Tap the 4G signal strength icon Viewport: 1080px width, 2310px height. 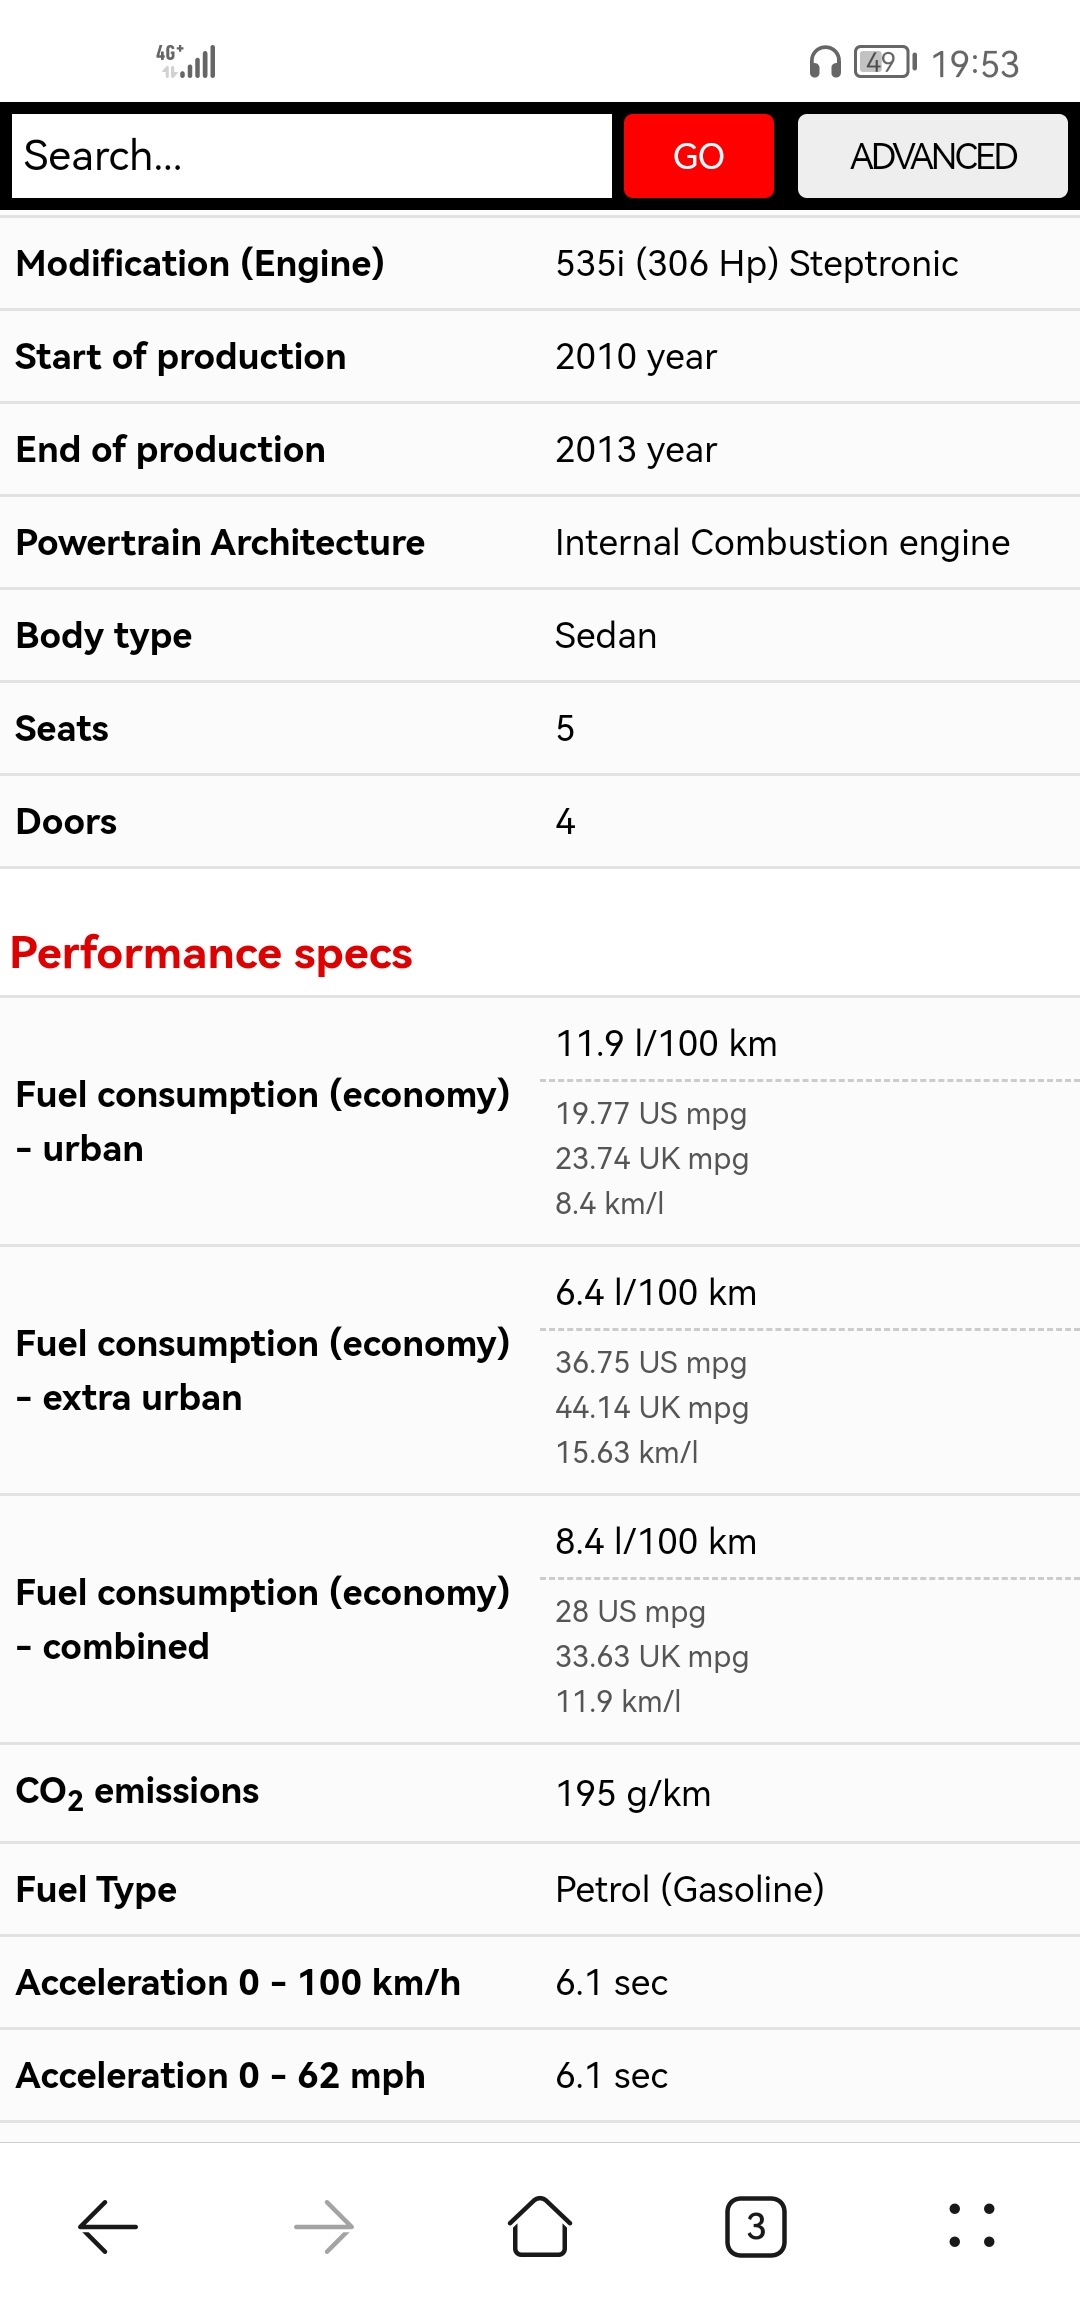pos(187,62)
